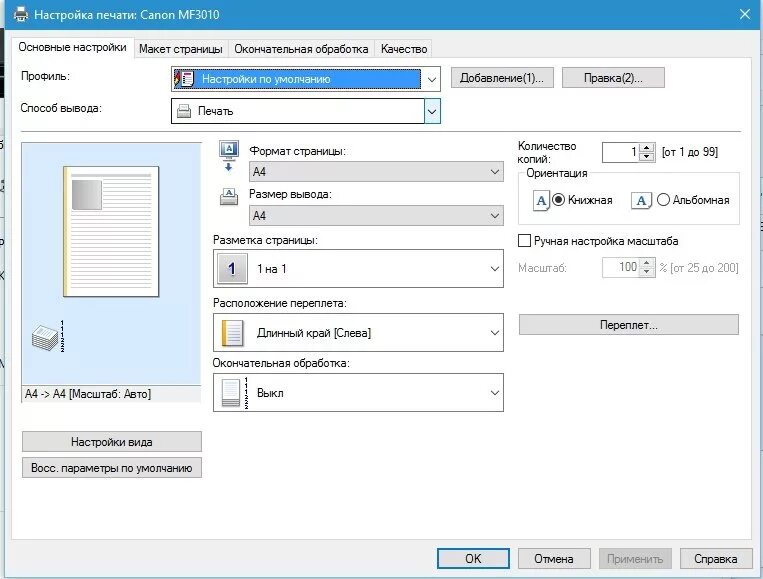Click the long edge binding location icon

pyautogui.click(x=232, y=333)
